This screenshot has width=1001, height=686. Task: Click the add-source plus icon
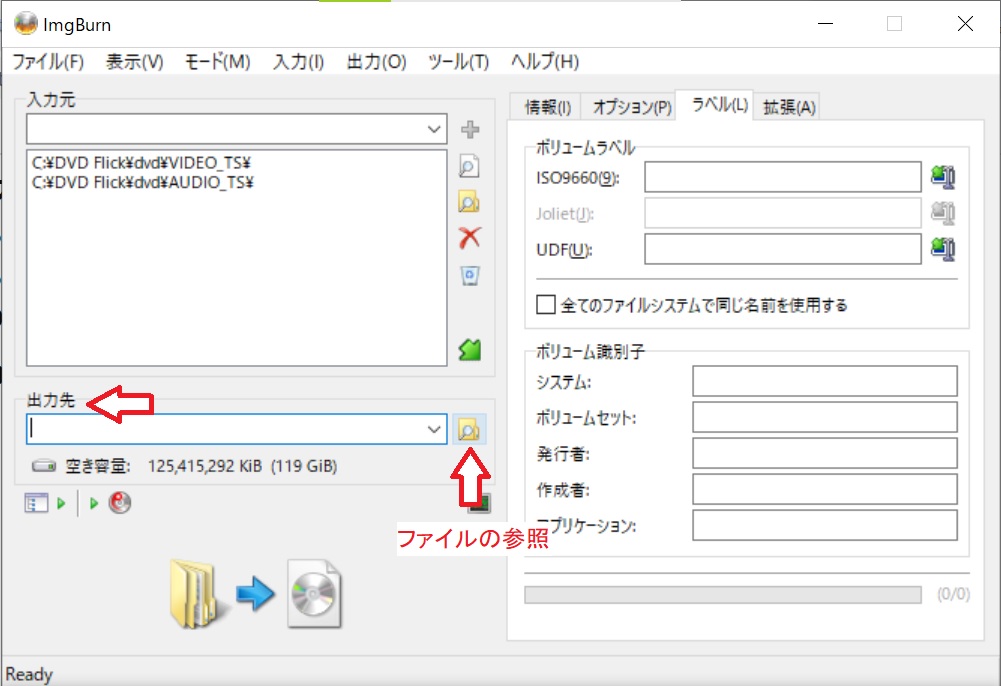470,130
